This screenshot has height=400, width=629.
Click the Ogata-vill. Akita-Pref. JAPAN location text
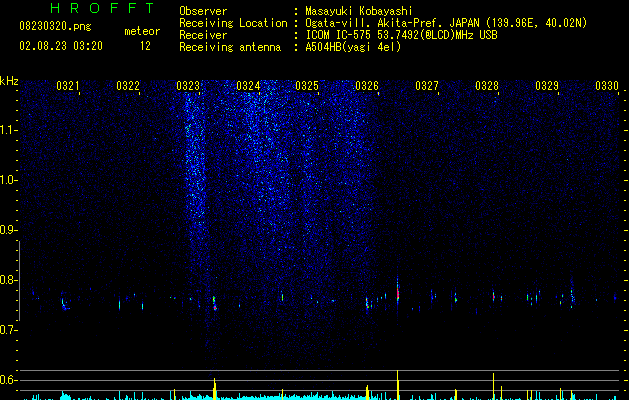[x=446, y=23]
